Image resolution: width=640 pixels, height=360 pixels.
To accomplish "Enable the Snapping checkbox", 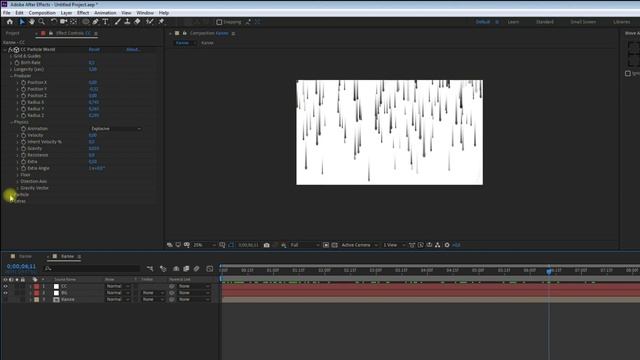I will [x=219, y=22].
